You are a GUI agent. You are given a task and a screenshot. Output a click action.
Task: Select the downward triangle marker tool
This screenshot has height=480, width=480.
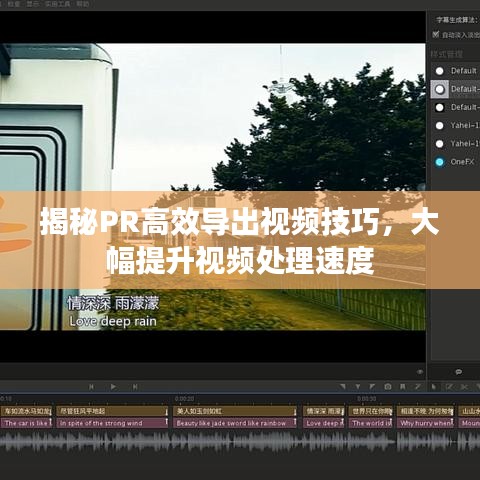pos(358,387)
